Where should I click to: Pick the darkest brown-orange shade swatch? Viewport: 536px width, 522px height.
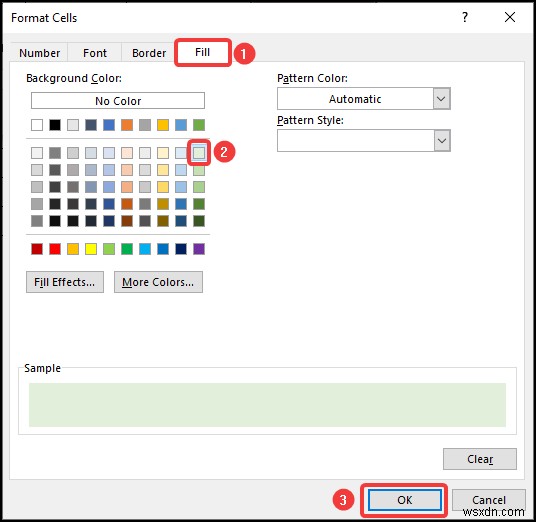127,221
